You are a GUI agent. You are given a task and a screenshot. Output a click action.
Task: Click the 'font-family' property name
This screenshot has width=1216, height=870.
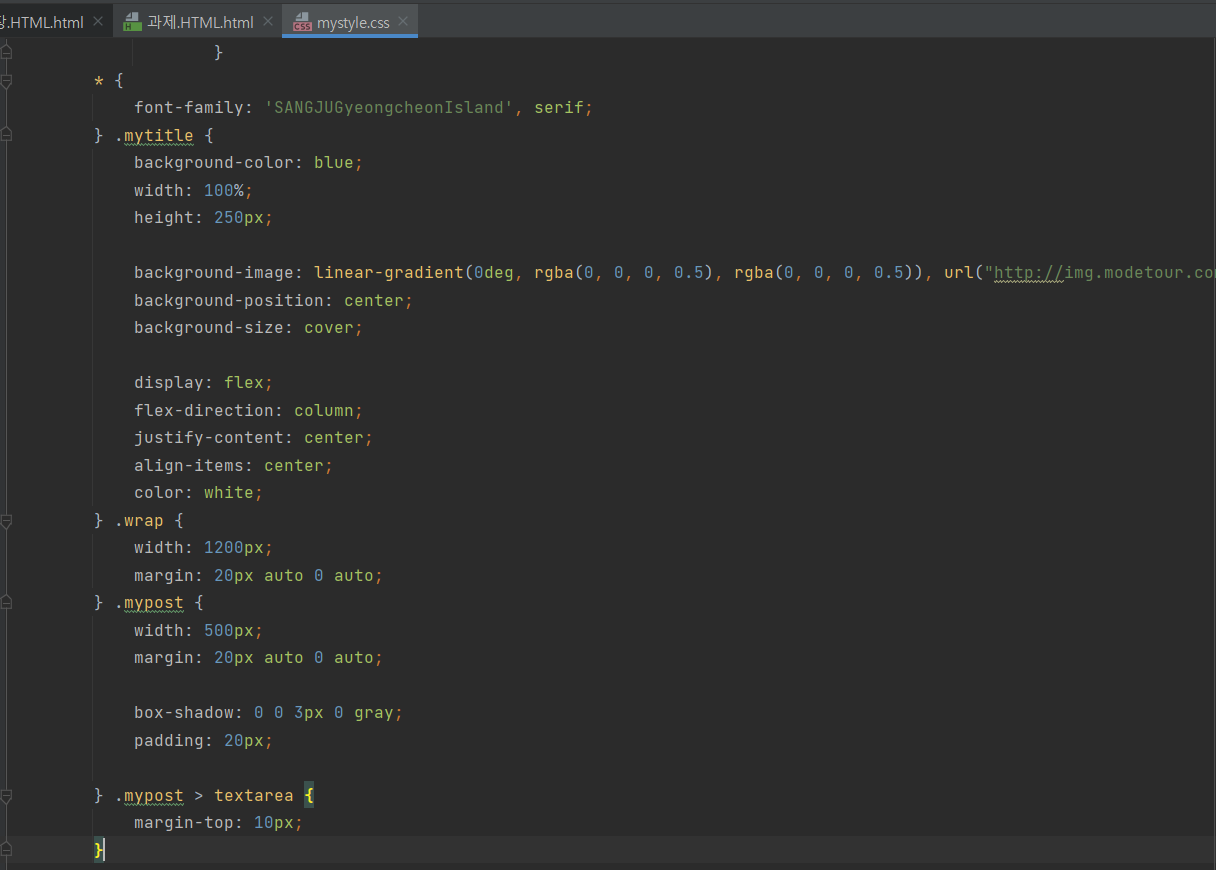(189, 108)
